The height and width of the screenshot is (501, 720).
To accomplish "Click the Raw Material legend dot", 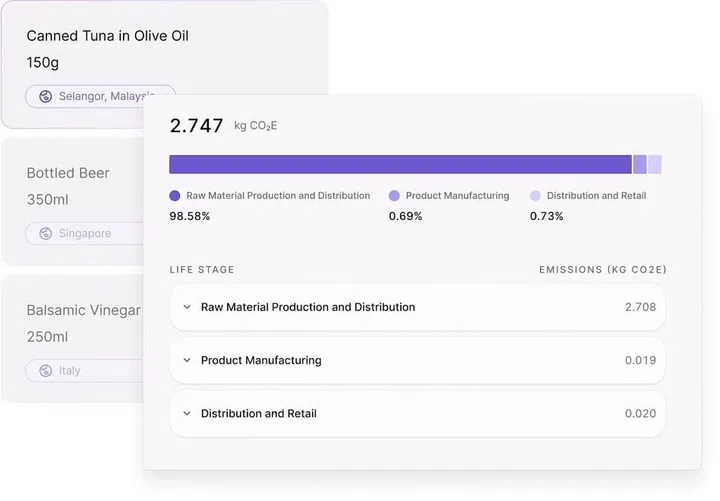I will pos(174,196).
